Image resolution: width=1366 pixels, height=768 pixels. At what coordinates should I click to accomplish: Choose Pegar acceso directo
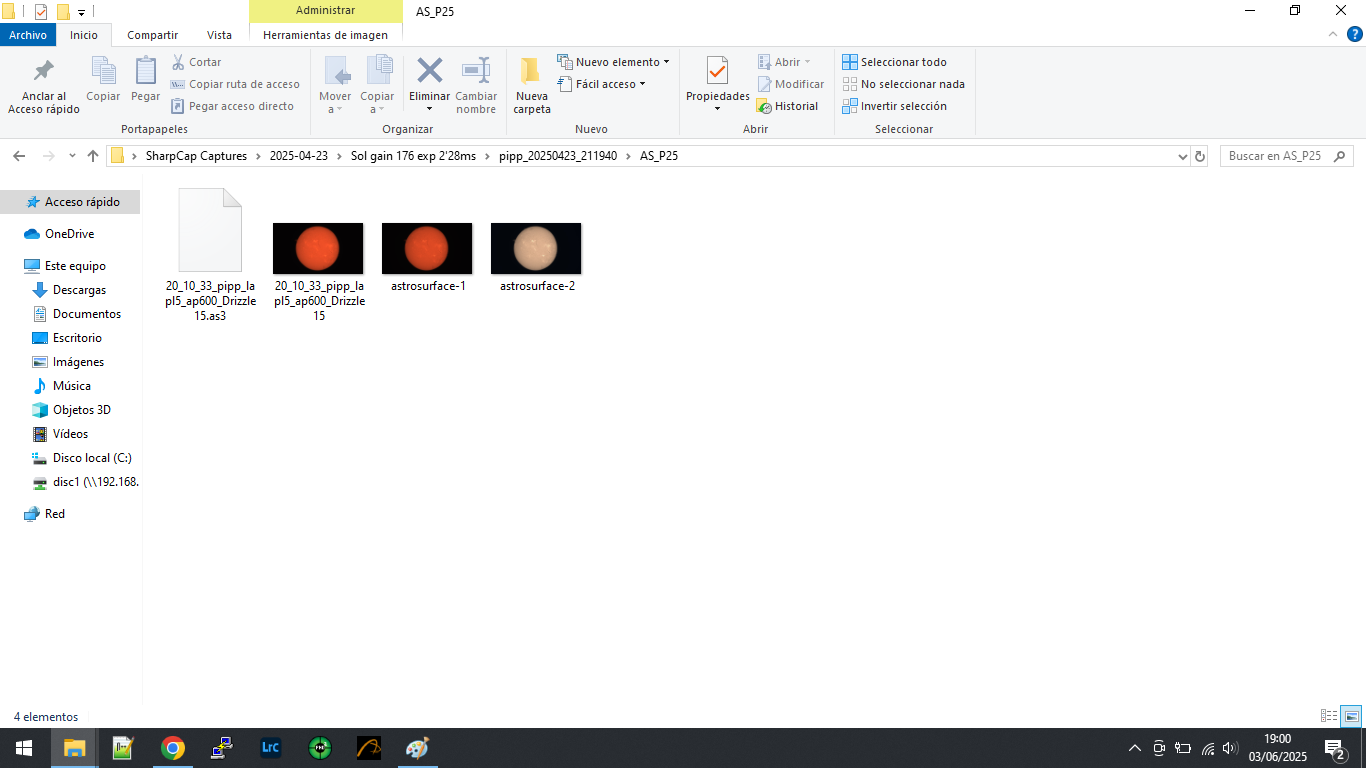pos(232,106)
